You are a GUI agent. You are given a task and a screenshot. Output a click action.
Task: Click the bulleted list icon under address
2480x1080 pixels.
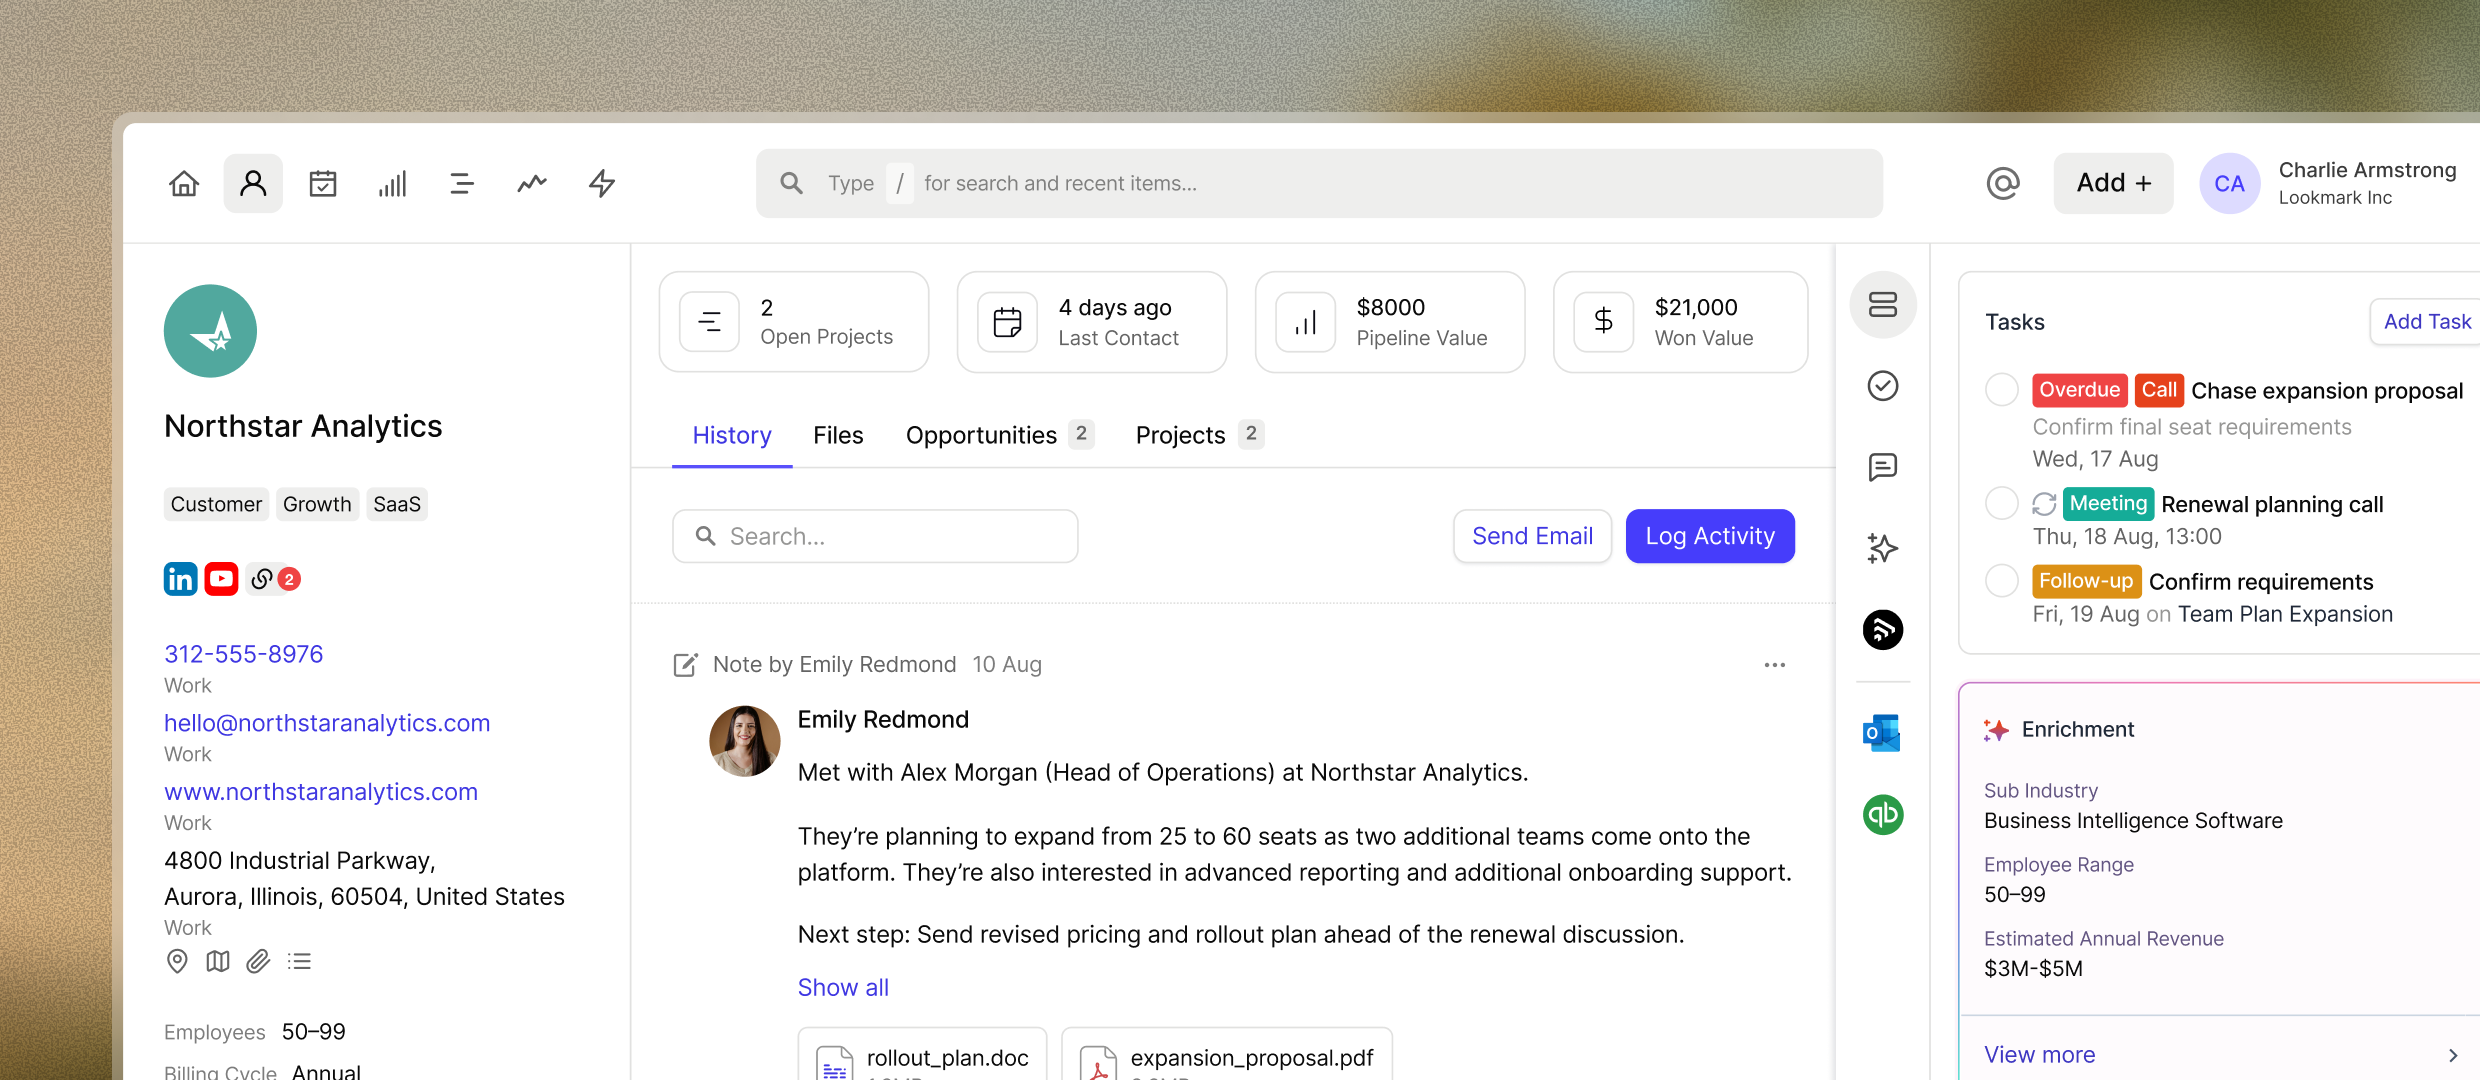299,961
